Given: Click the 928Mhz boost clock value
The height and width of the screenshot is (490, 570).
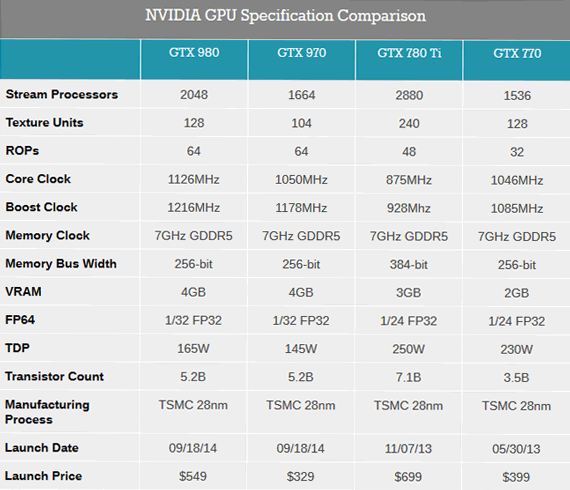Looking at the screenshot, I should click(x=409, y=209).
